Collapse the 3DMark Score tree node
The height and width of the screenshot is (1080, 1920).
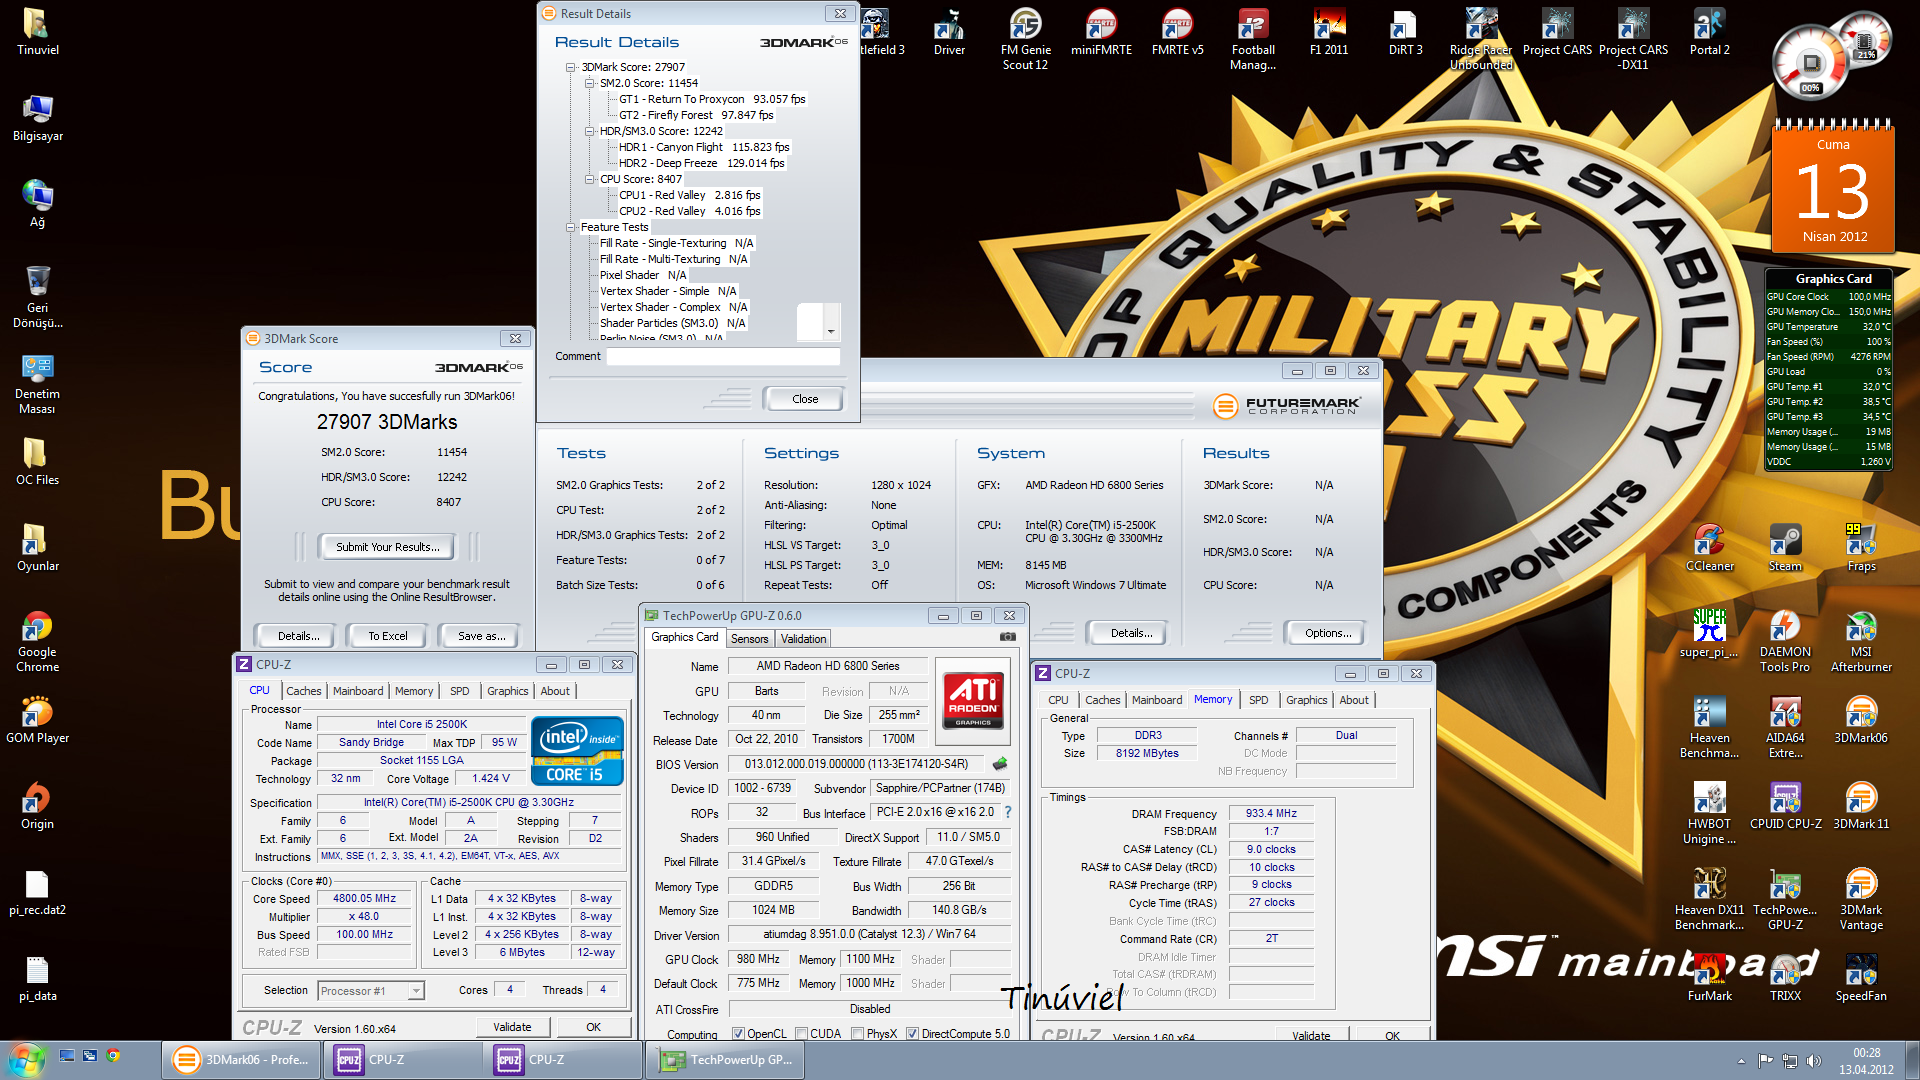point(570,67)
